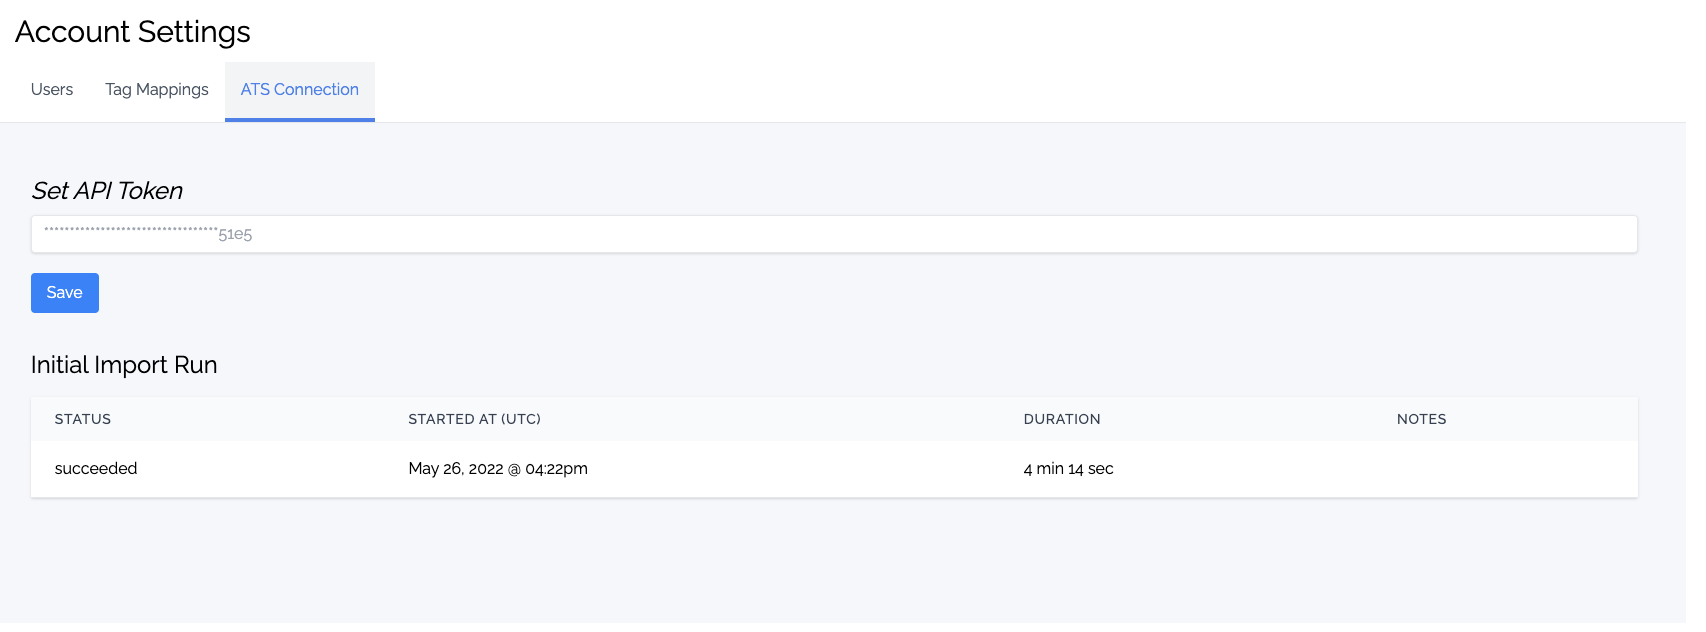The image size is (1706, 632).
Task: Click the STATUS column header
Action: (x=83, y=419)
